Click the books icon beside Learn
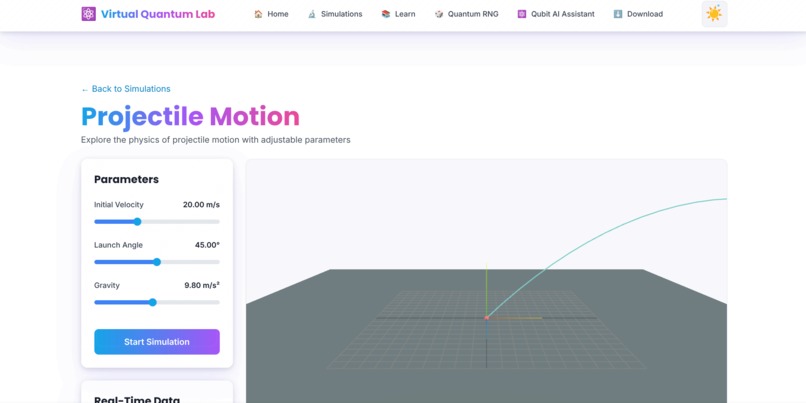Screen dimensions: 806x403 (386, 14)
